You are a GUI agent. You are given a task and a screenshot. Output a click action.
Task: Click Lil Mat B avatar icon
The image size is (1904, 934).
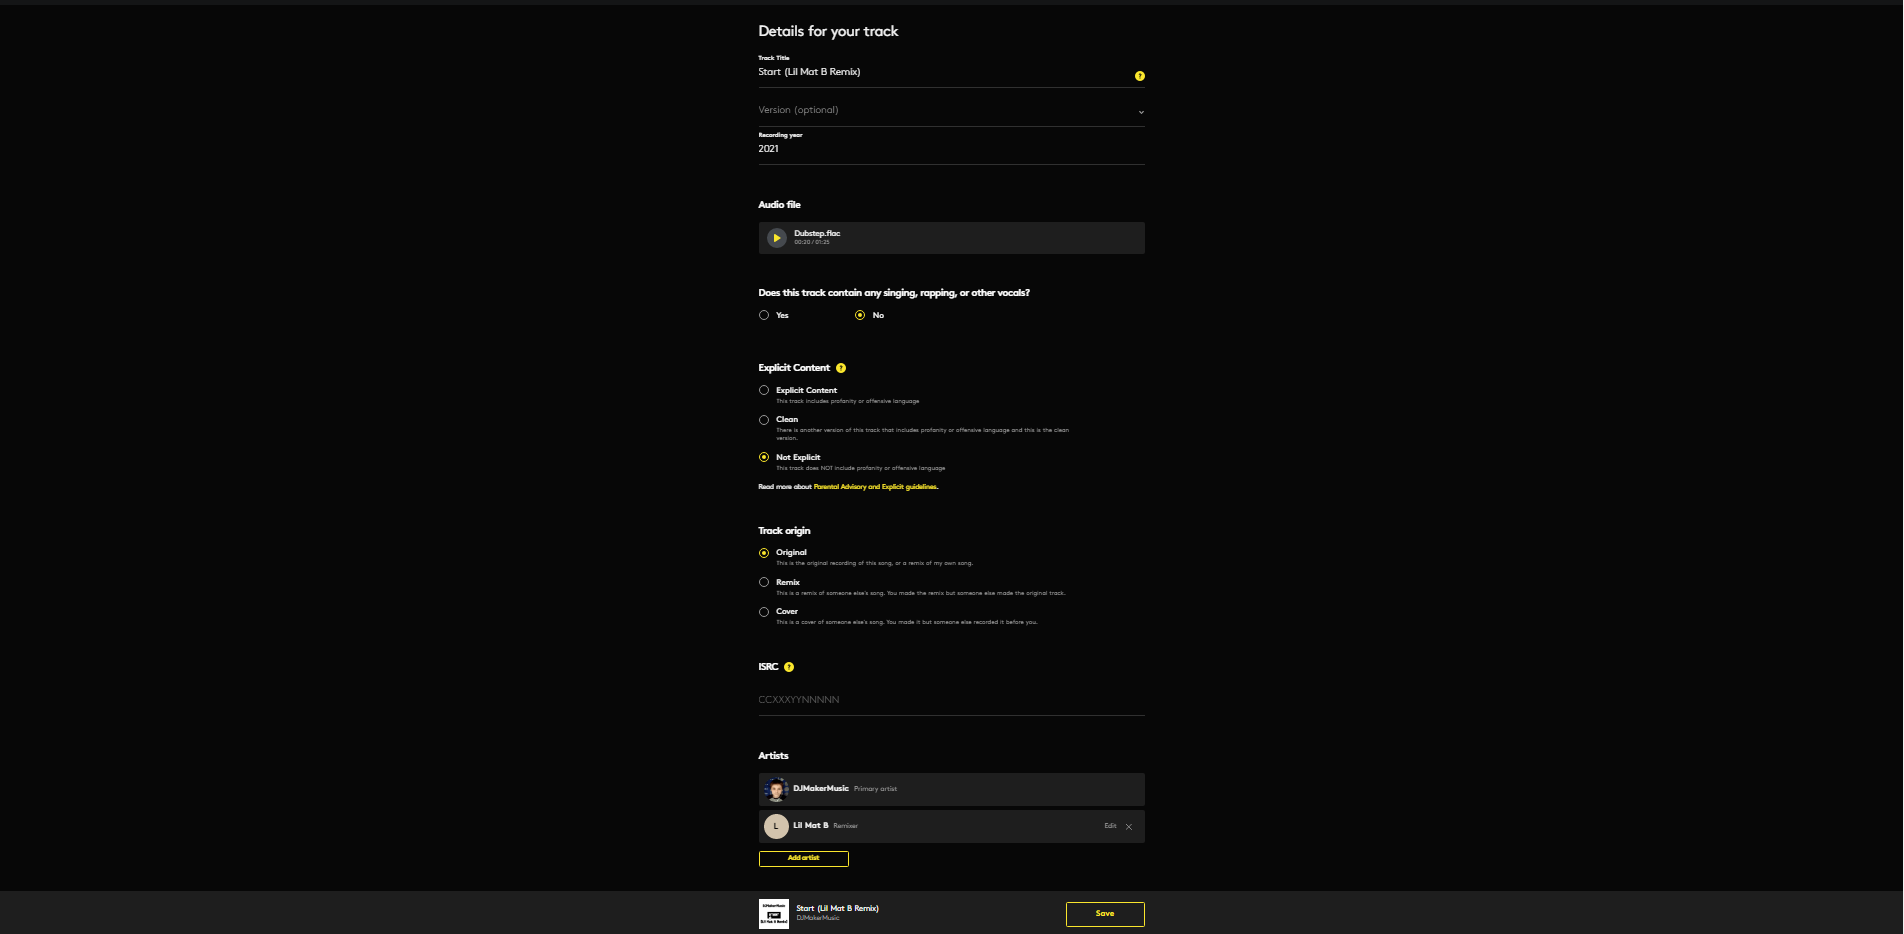tap(776, 827)
